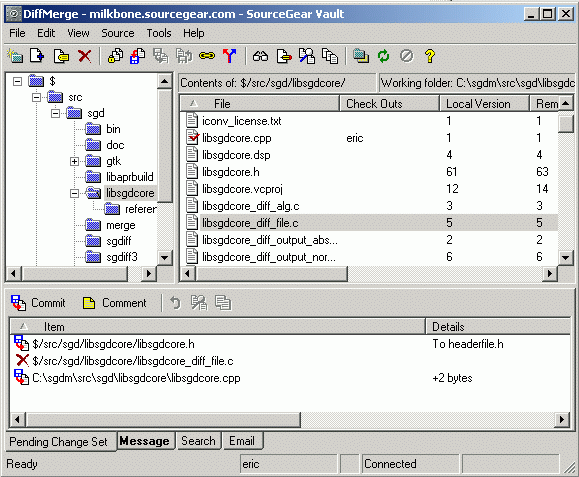Switch to the Search tab
579x477 pixels.
coord(199,441)
